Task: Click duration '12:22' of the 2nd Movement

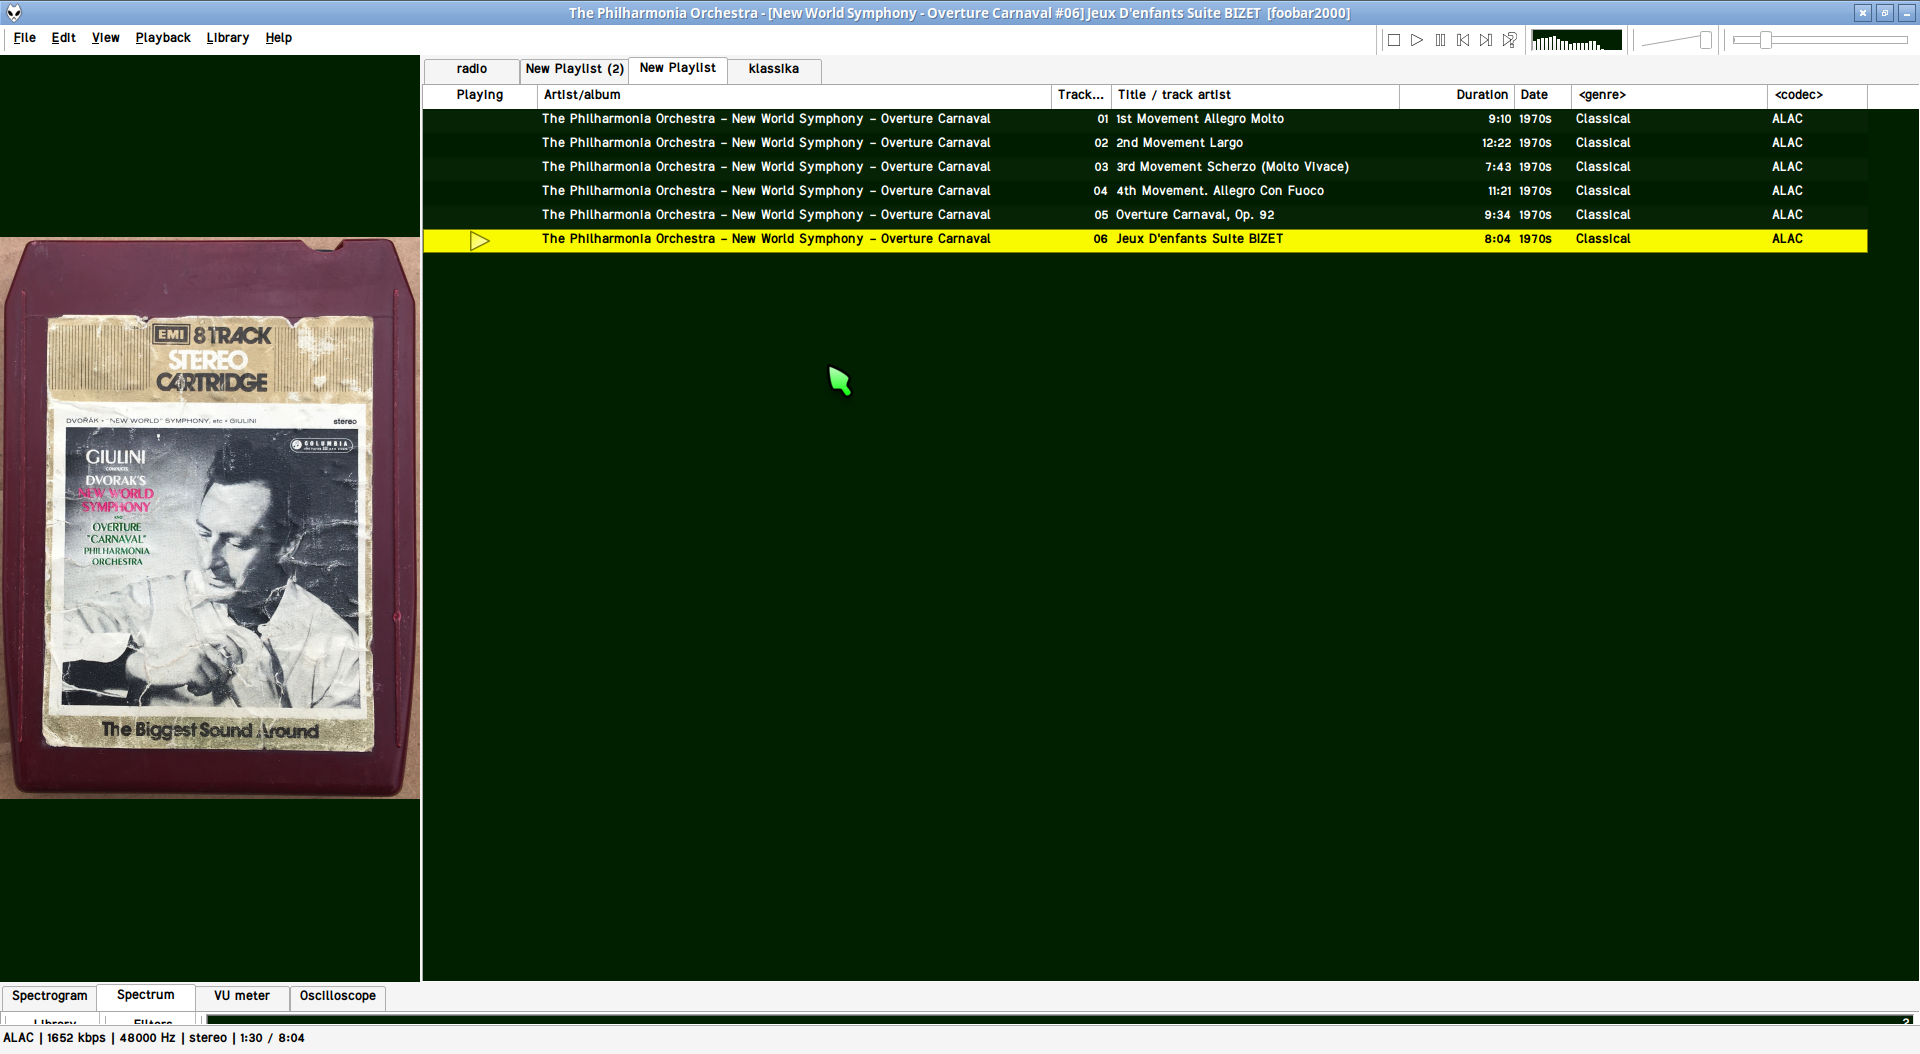Action: [1496, 144]
